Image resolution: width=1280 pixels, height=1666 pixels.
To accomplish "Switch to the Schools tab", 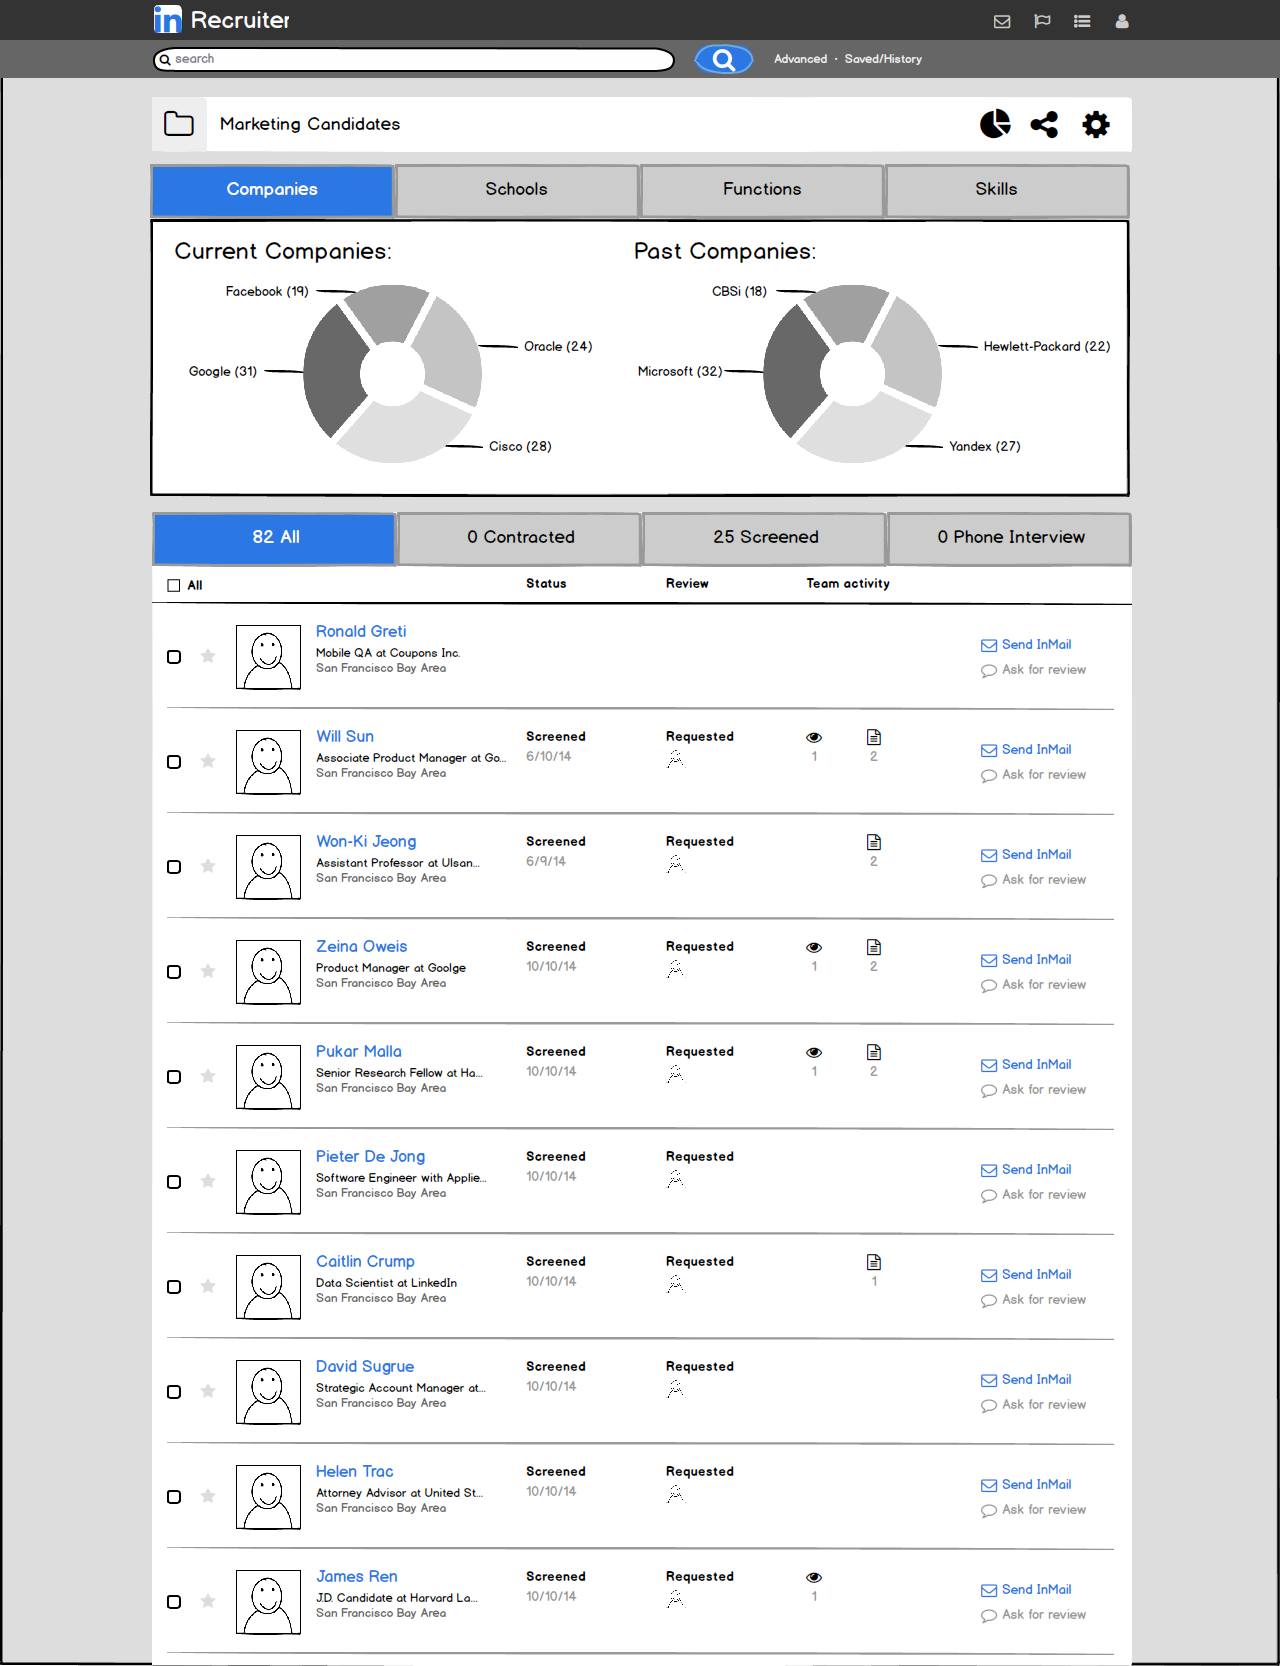I will tap(517, 190).
